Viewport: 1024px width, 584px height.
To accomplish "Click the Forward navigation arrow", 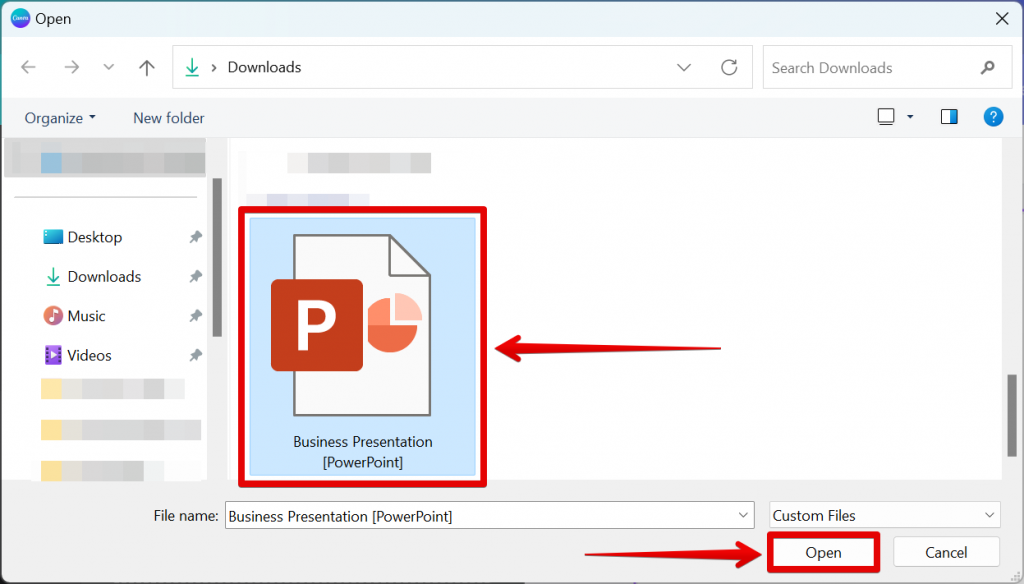I will [x=71, y=68].
